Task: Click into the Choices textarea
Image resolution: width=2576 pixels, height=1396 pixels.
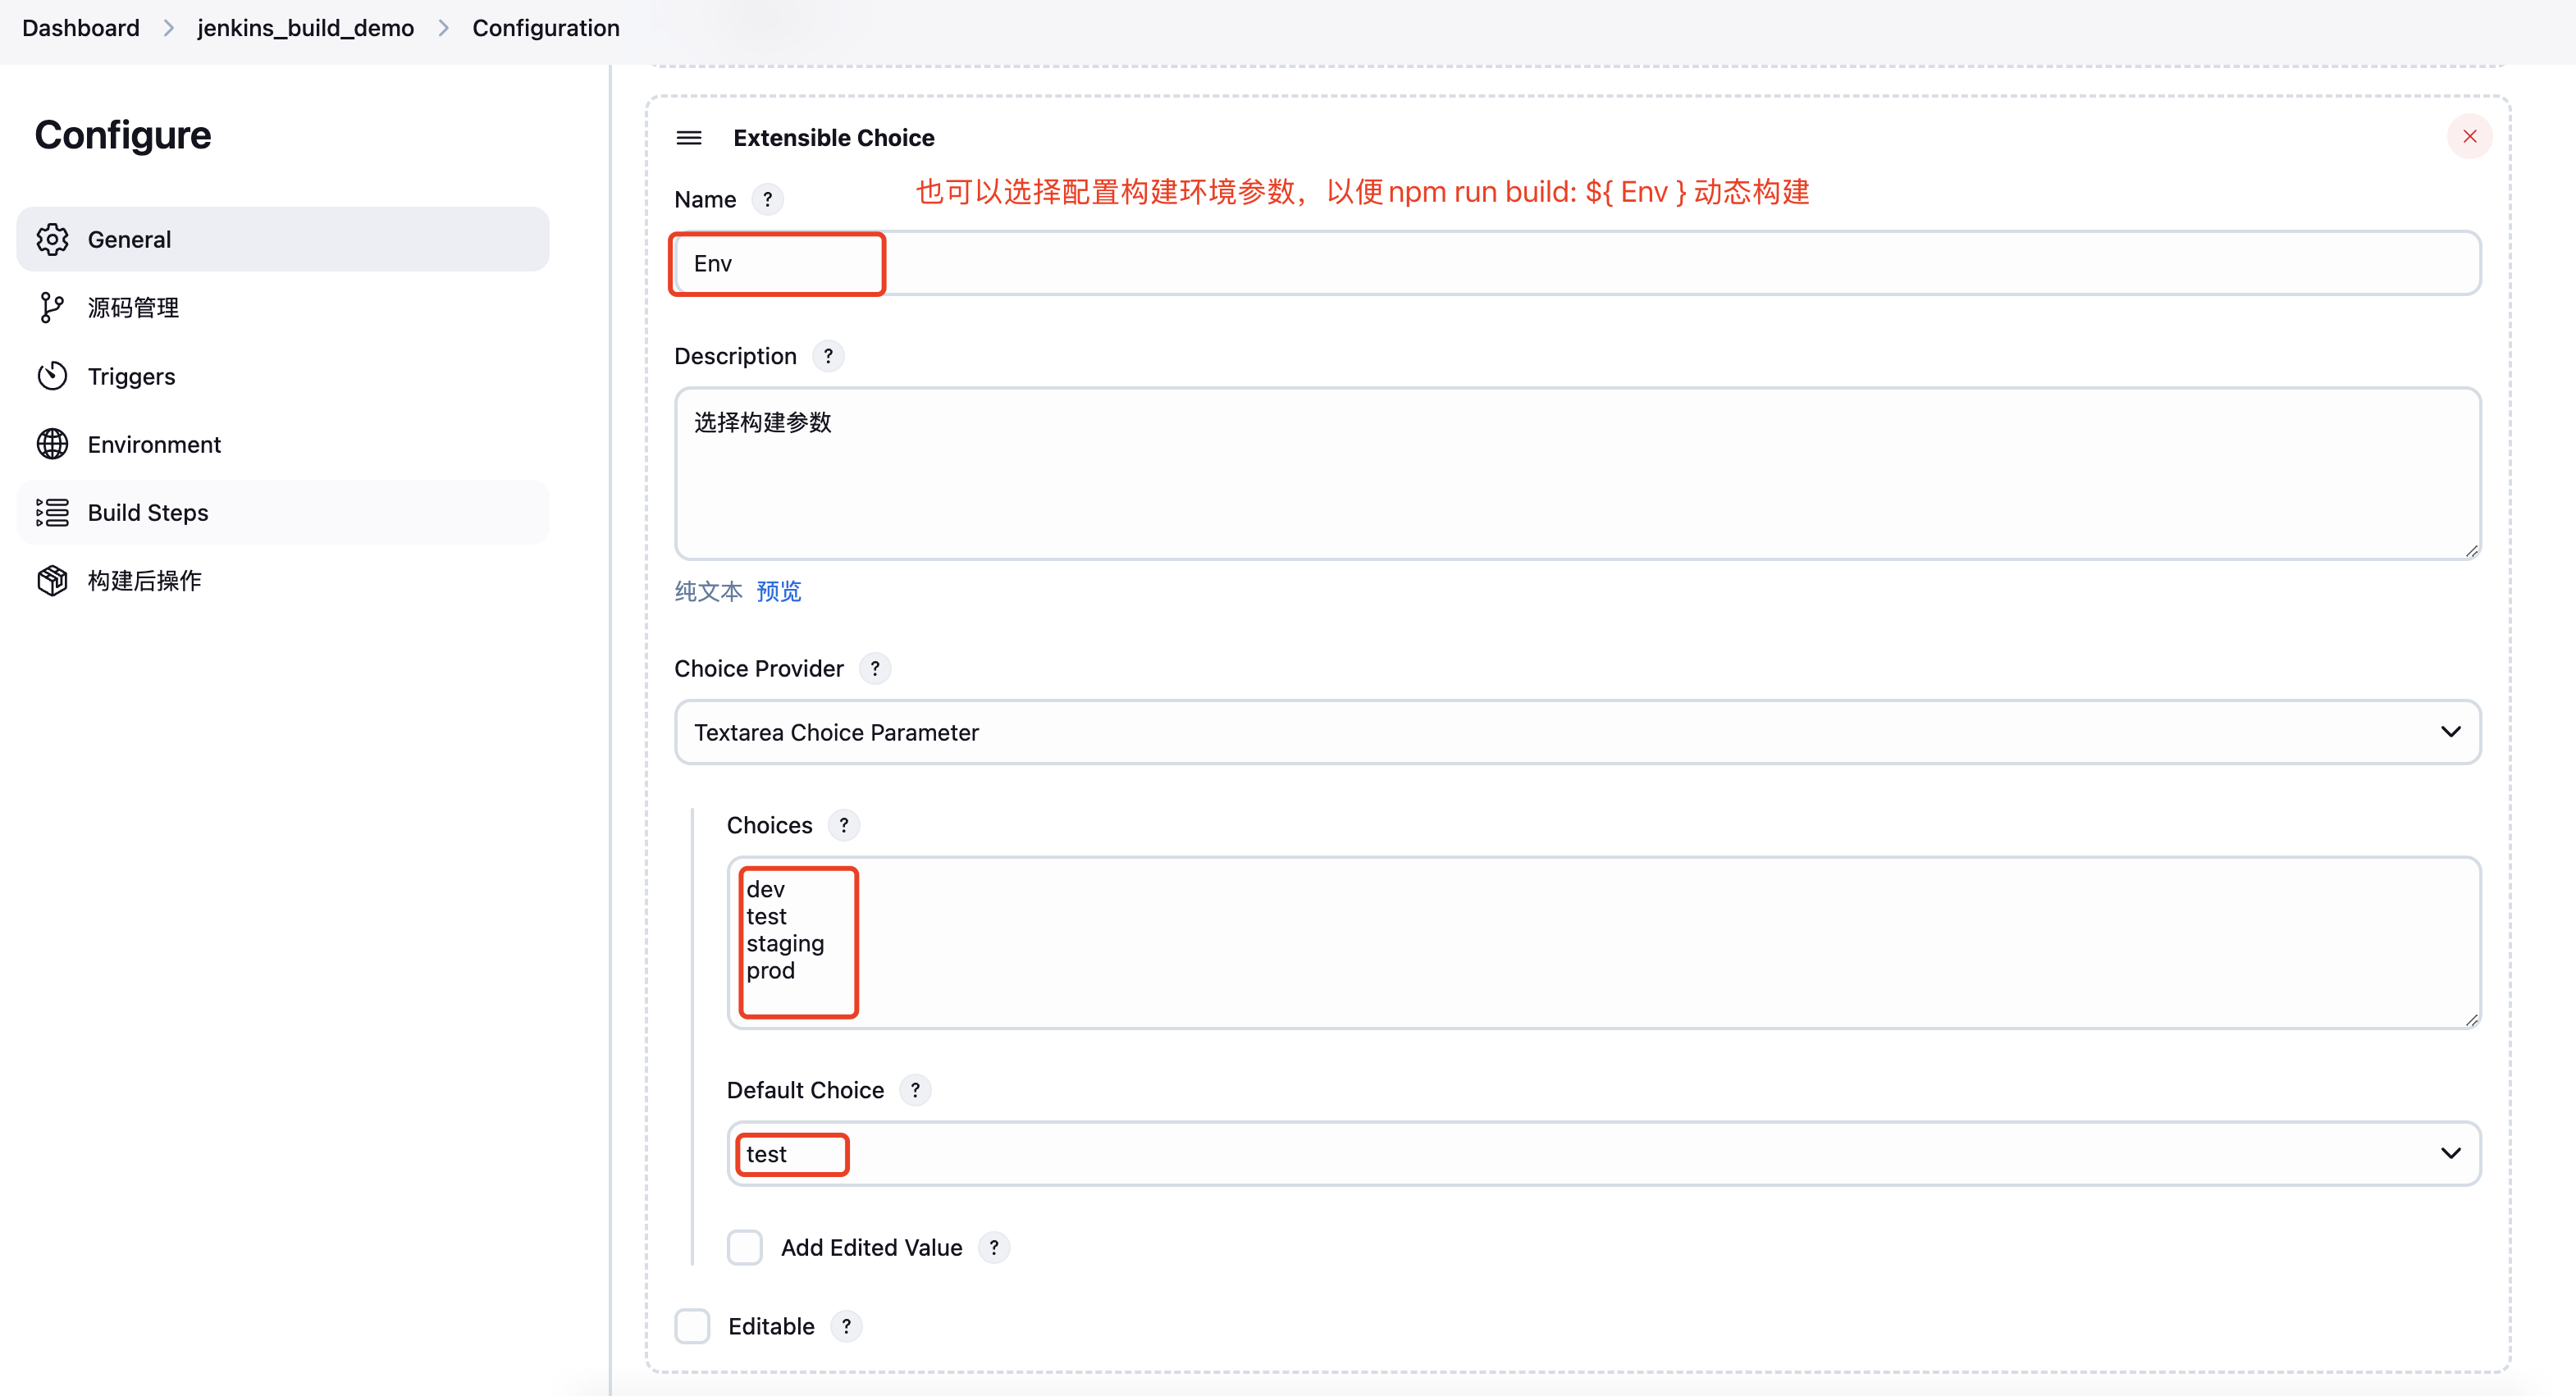Action: [x=1603, y=942]
